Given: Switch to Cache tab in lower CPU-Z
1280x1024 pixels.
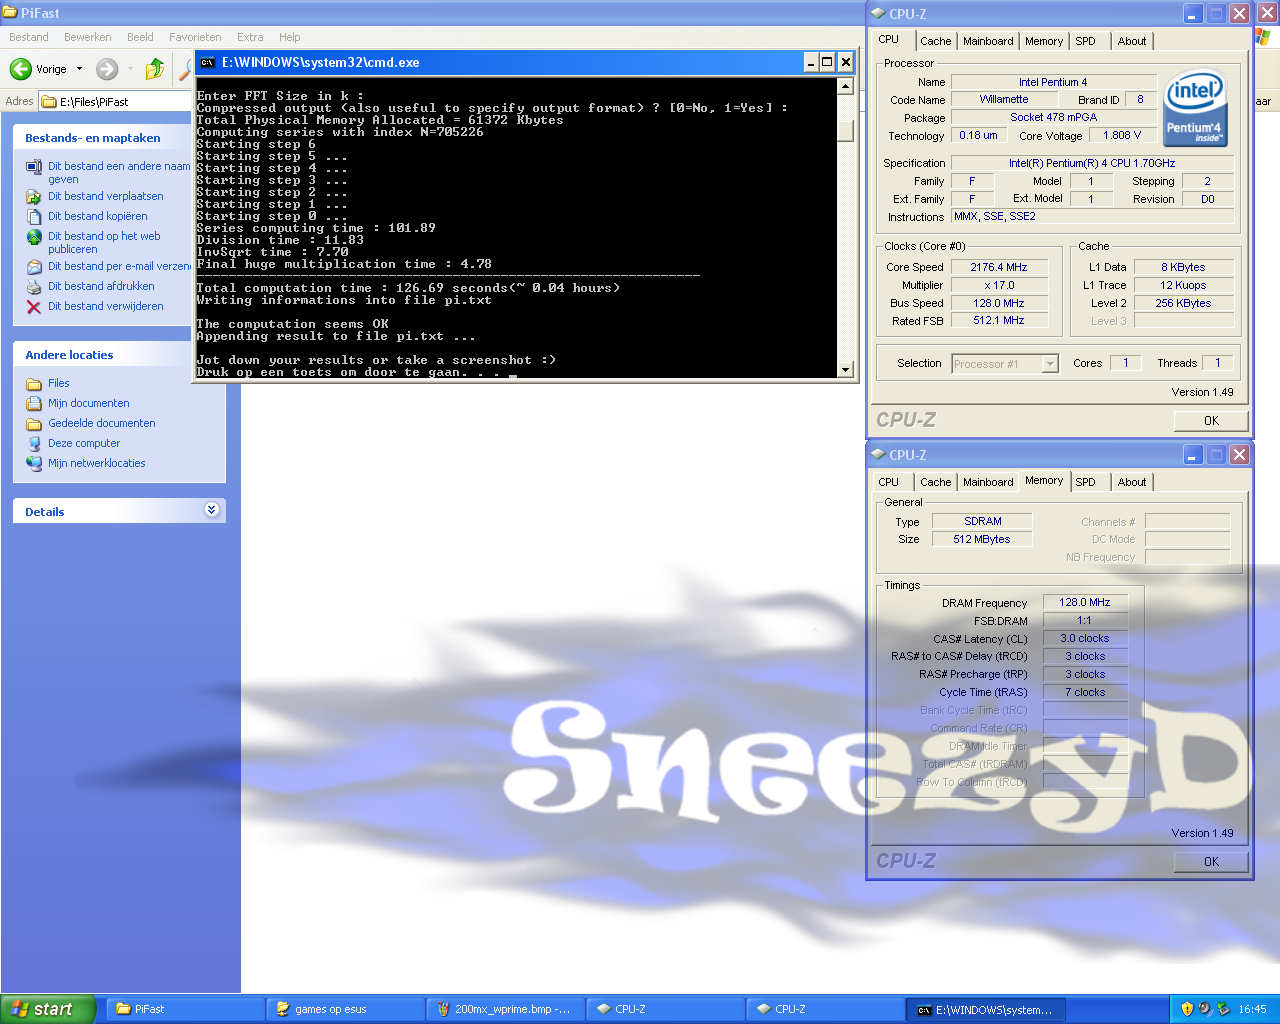Looking at the screenshot, I should (936, 482).
